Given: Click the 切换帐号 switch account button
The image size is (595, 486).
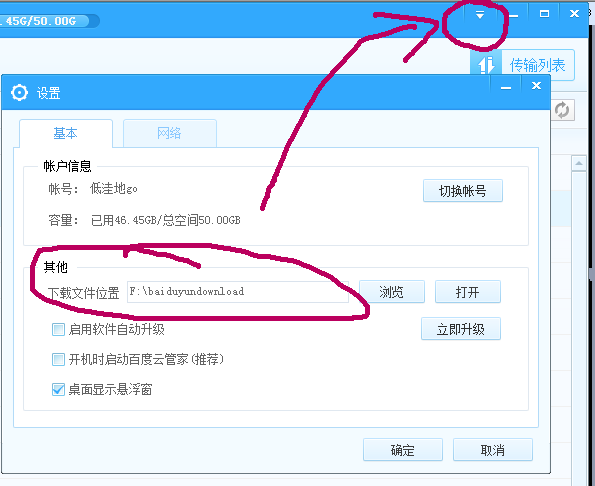Looking at the screenshot, I should coord(463,191).
